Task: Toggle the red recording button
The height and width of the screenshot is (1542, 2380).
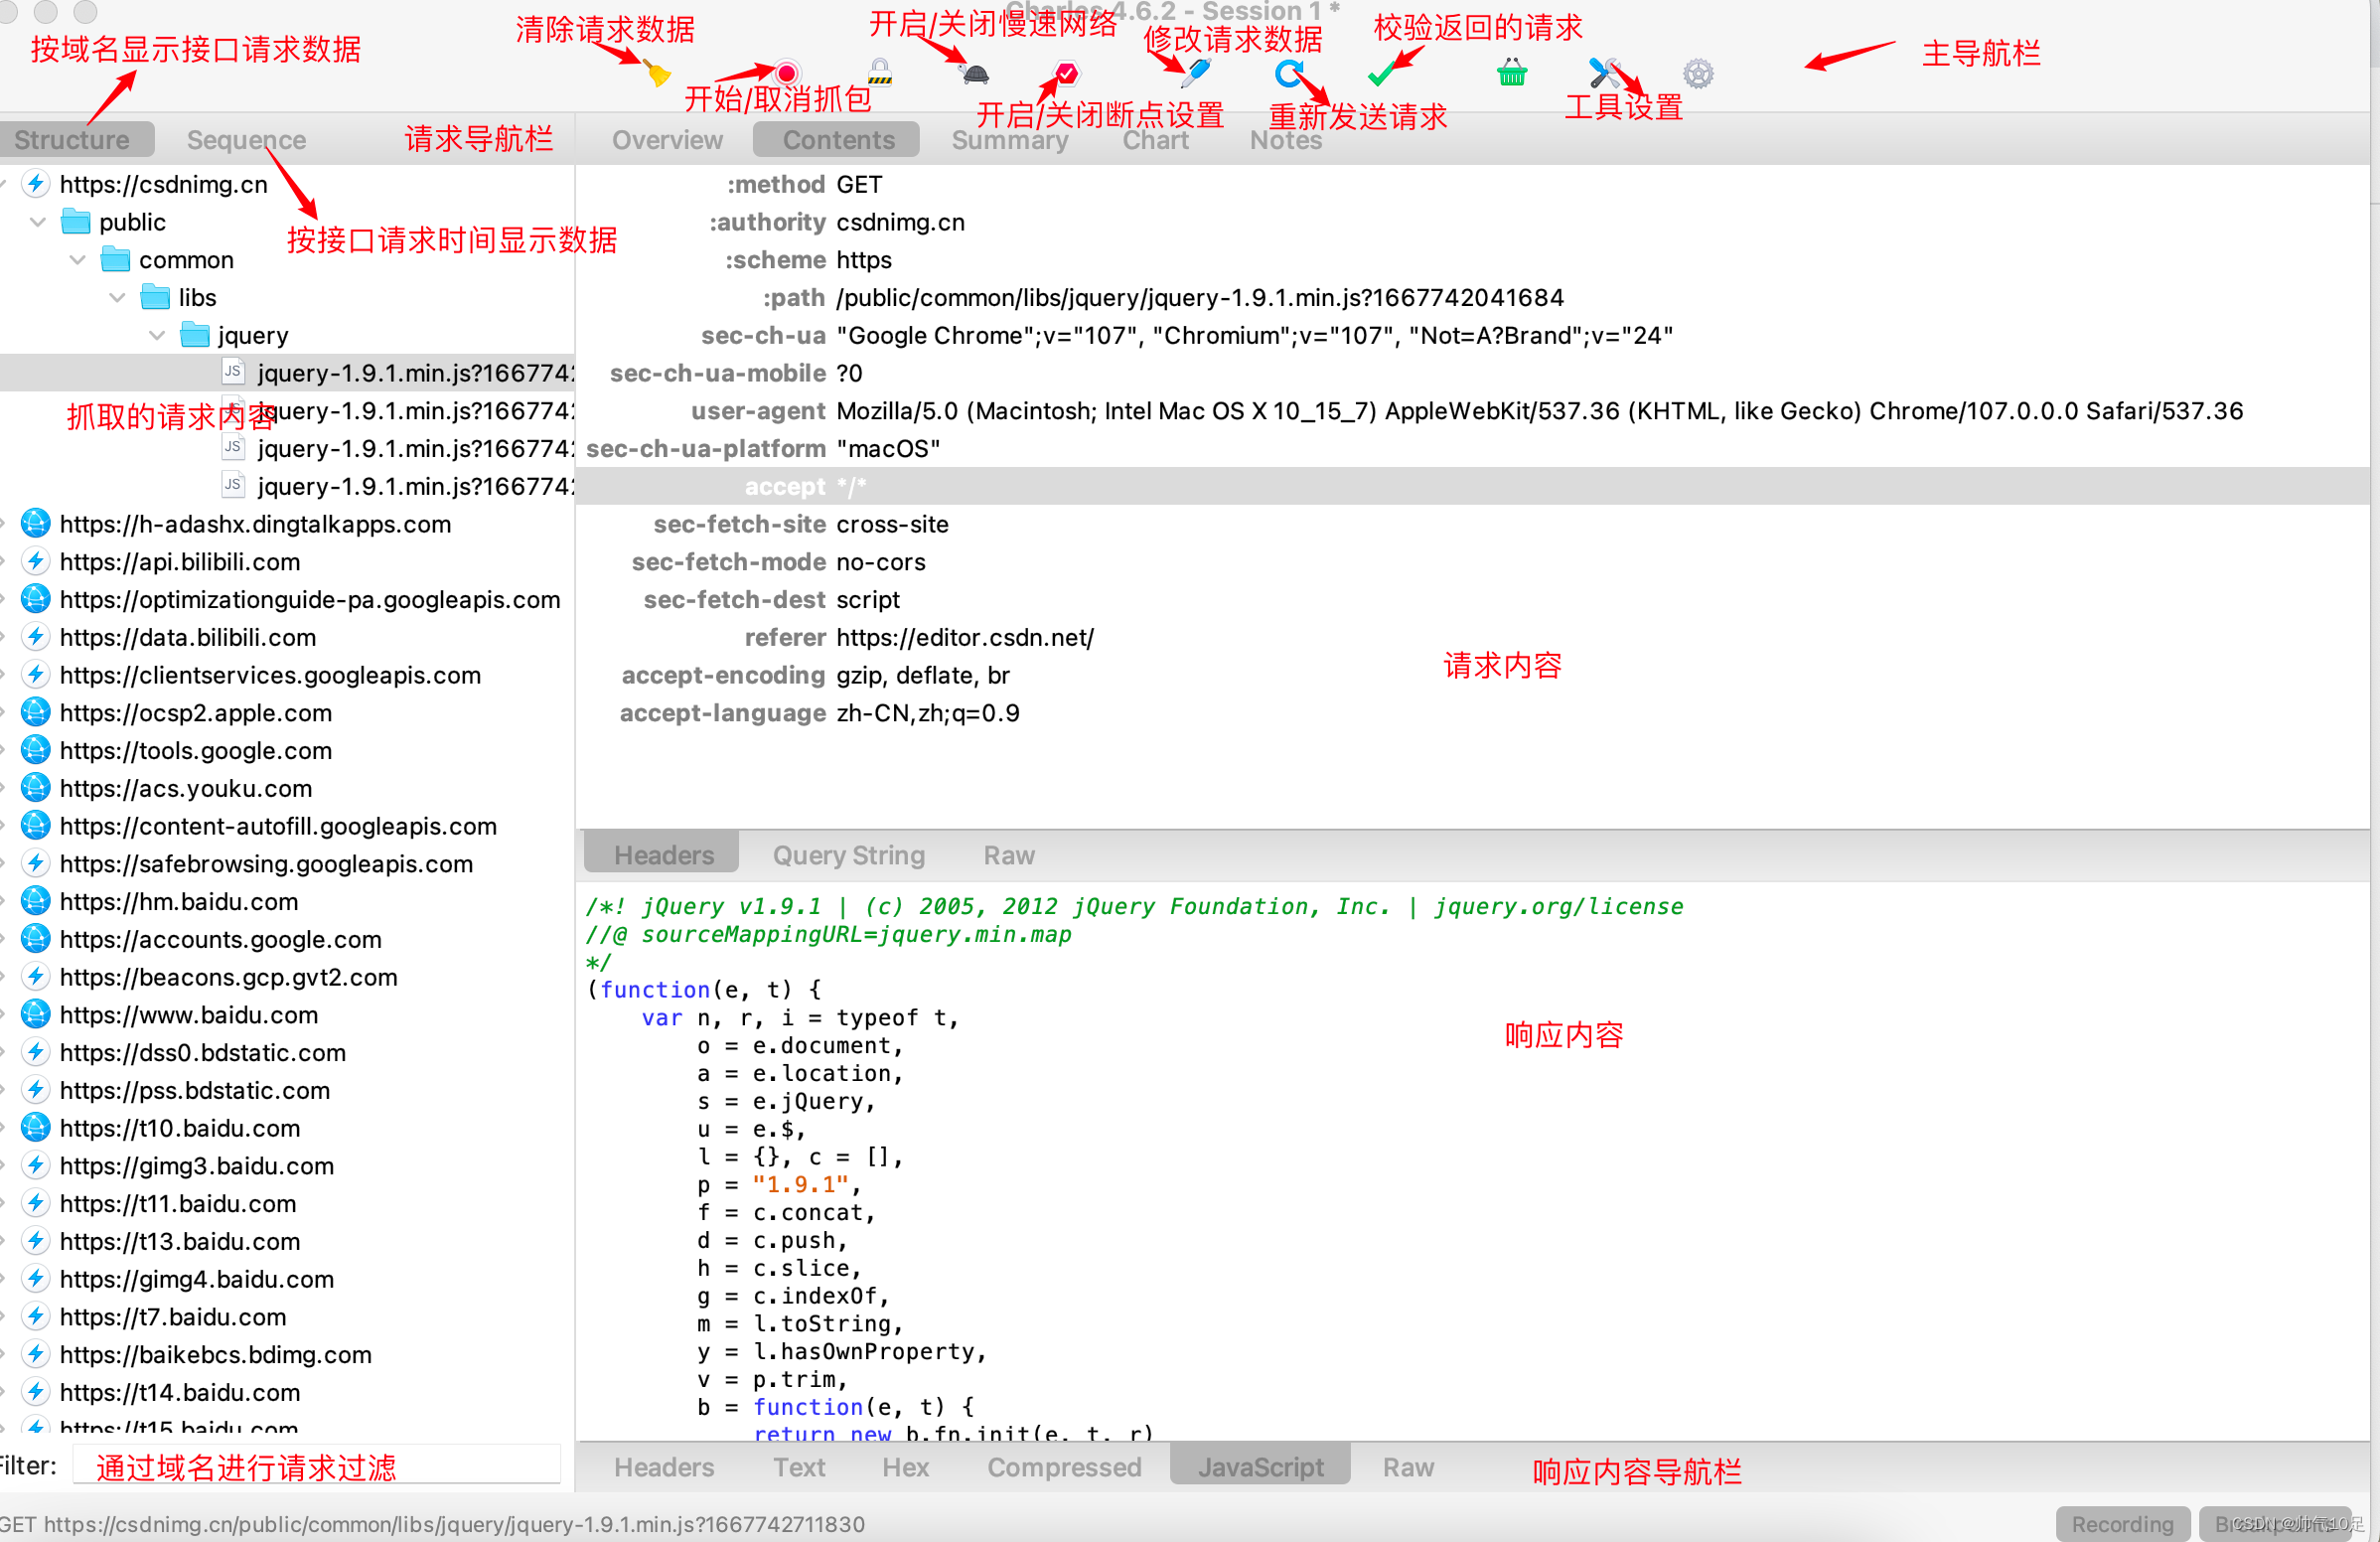Action: 787,73
